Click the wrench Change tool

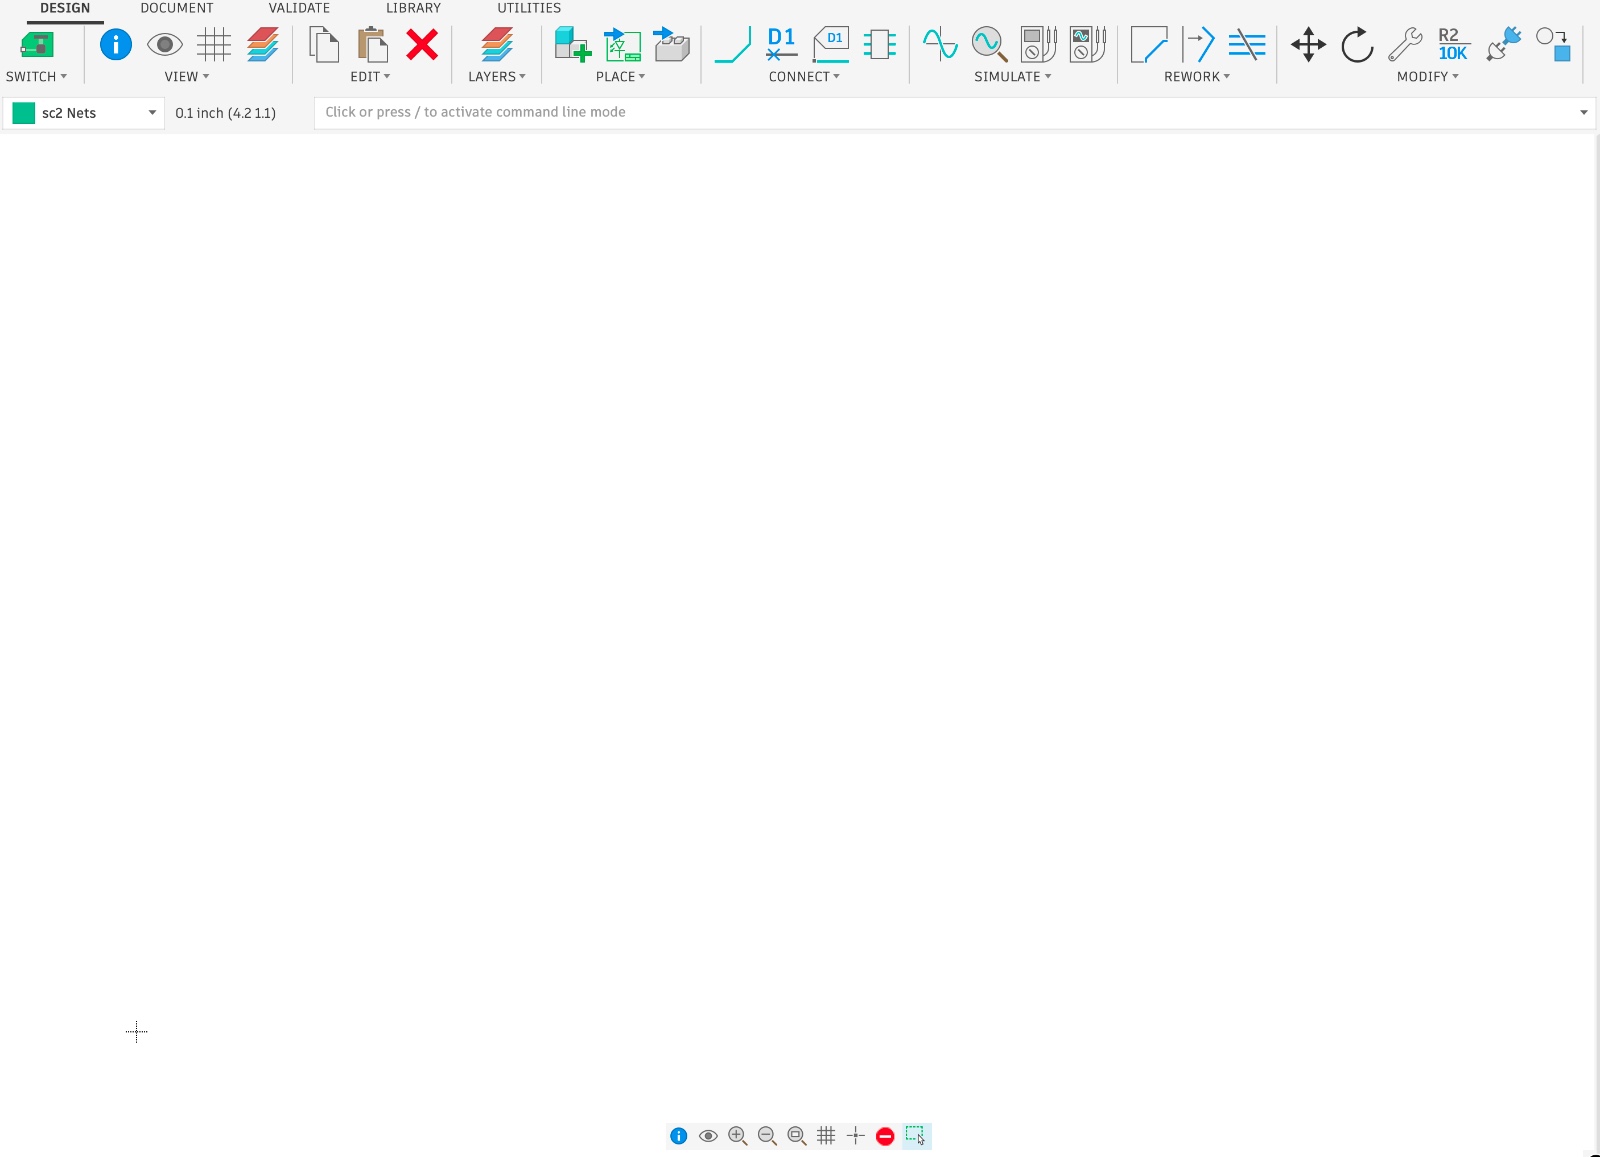click(x=1406, y=44)
